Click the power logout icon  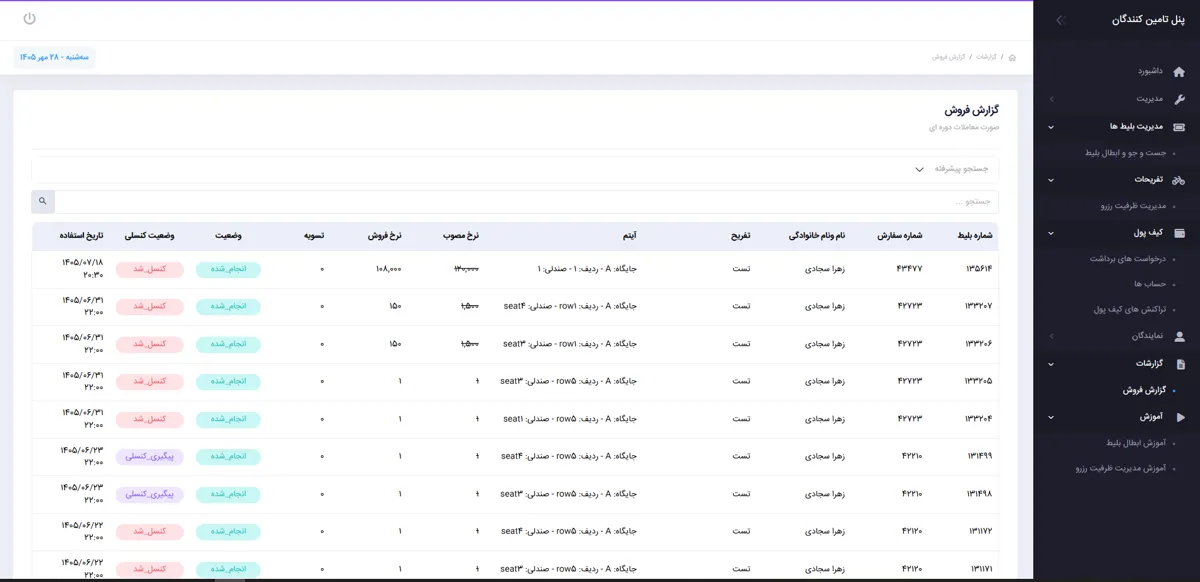pos(29,19)
